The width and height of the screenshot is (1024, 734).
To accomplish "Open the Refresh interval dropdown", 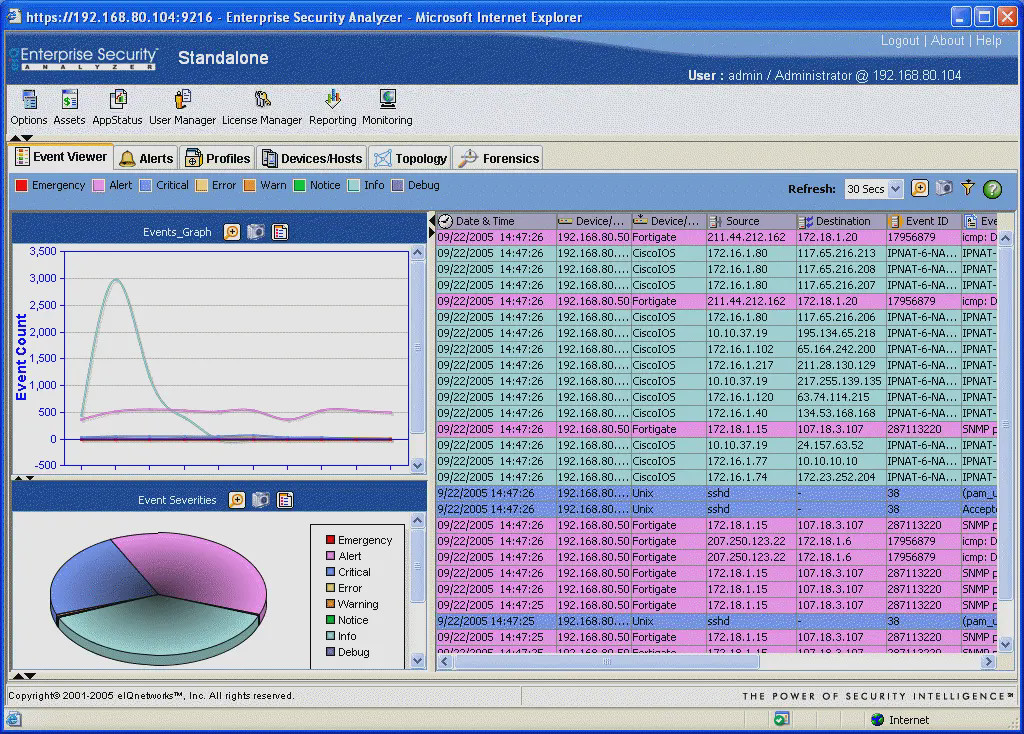I will (x=895, y=189).
